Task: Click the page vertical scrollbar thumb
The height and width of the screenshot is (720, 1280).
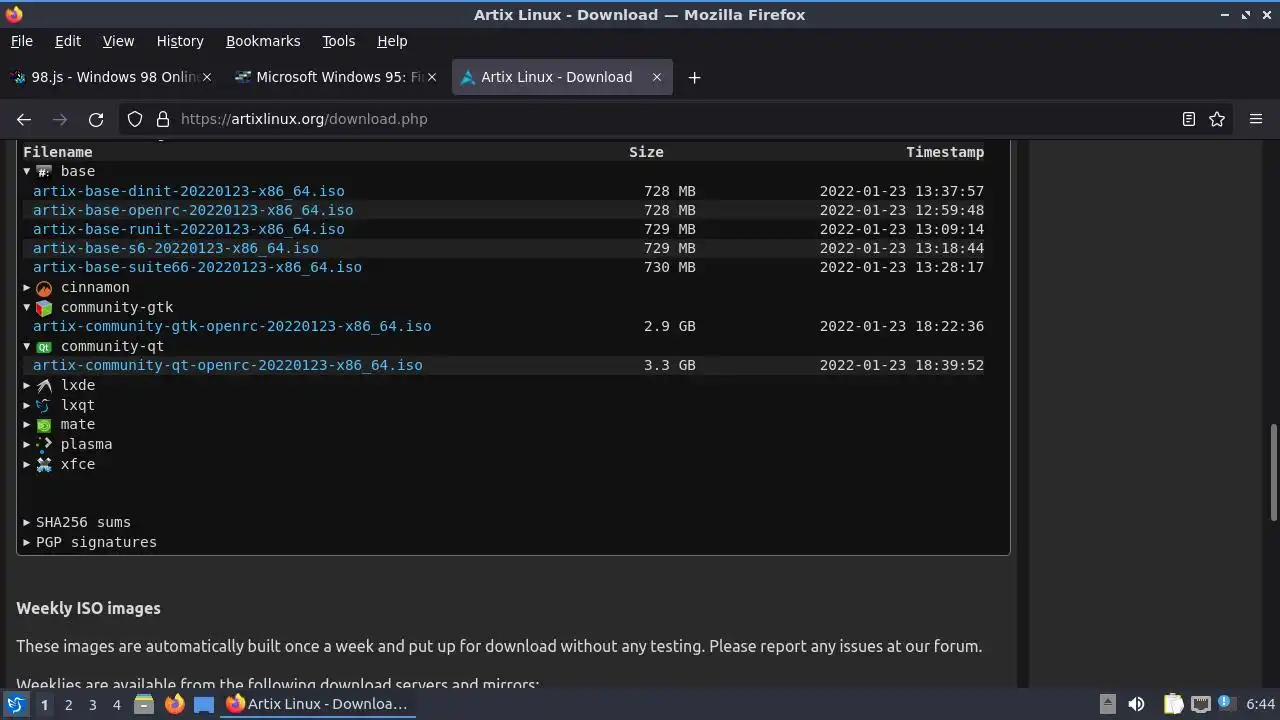Action: [x=1273, y=472]
